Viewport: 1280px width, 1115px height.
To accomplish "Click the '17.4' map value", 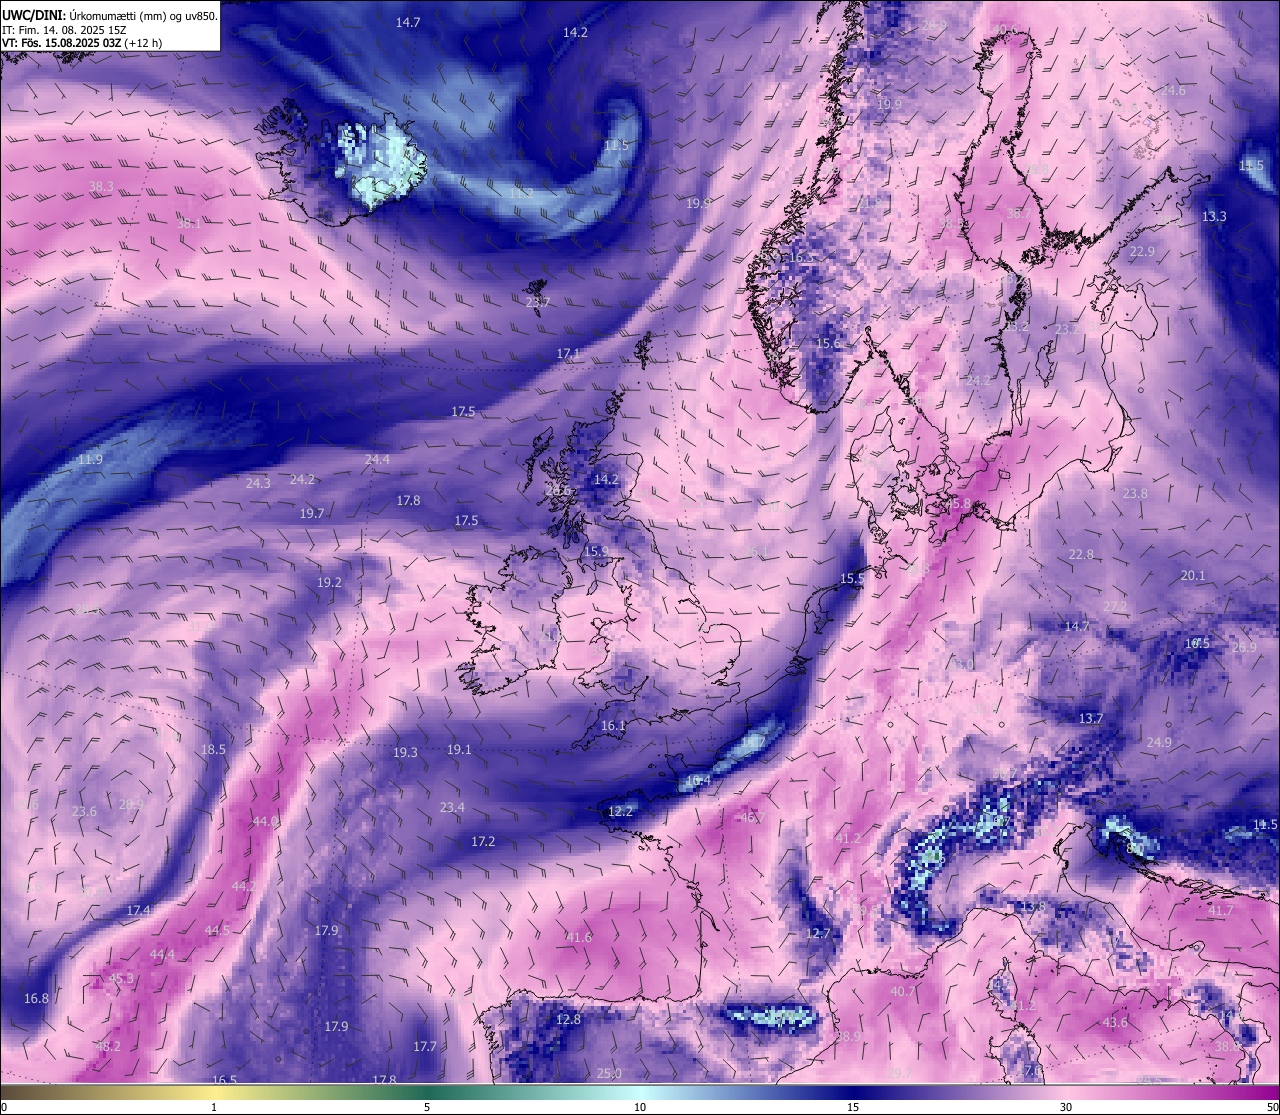I will click(138, 910).
